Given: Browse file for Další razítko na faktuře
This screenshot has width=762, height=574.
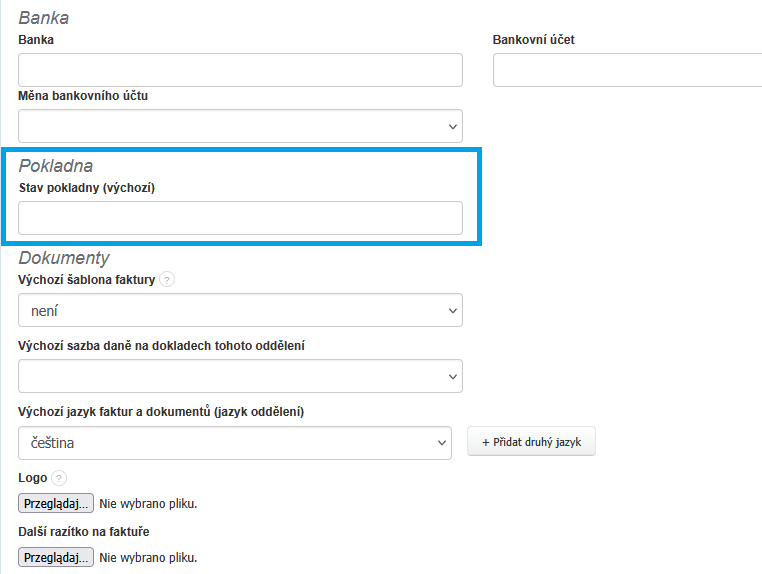Looking at the screenshot, I should click(x=56, y=557).
